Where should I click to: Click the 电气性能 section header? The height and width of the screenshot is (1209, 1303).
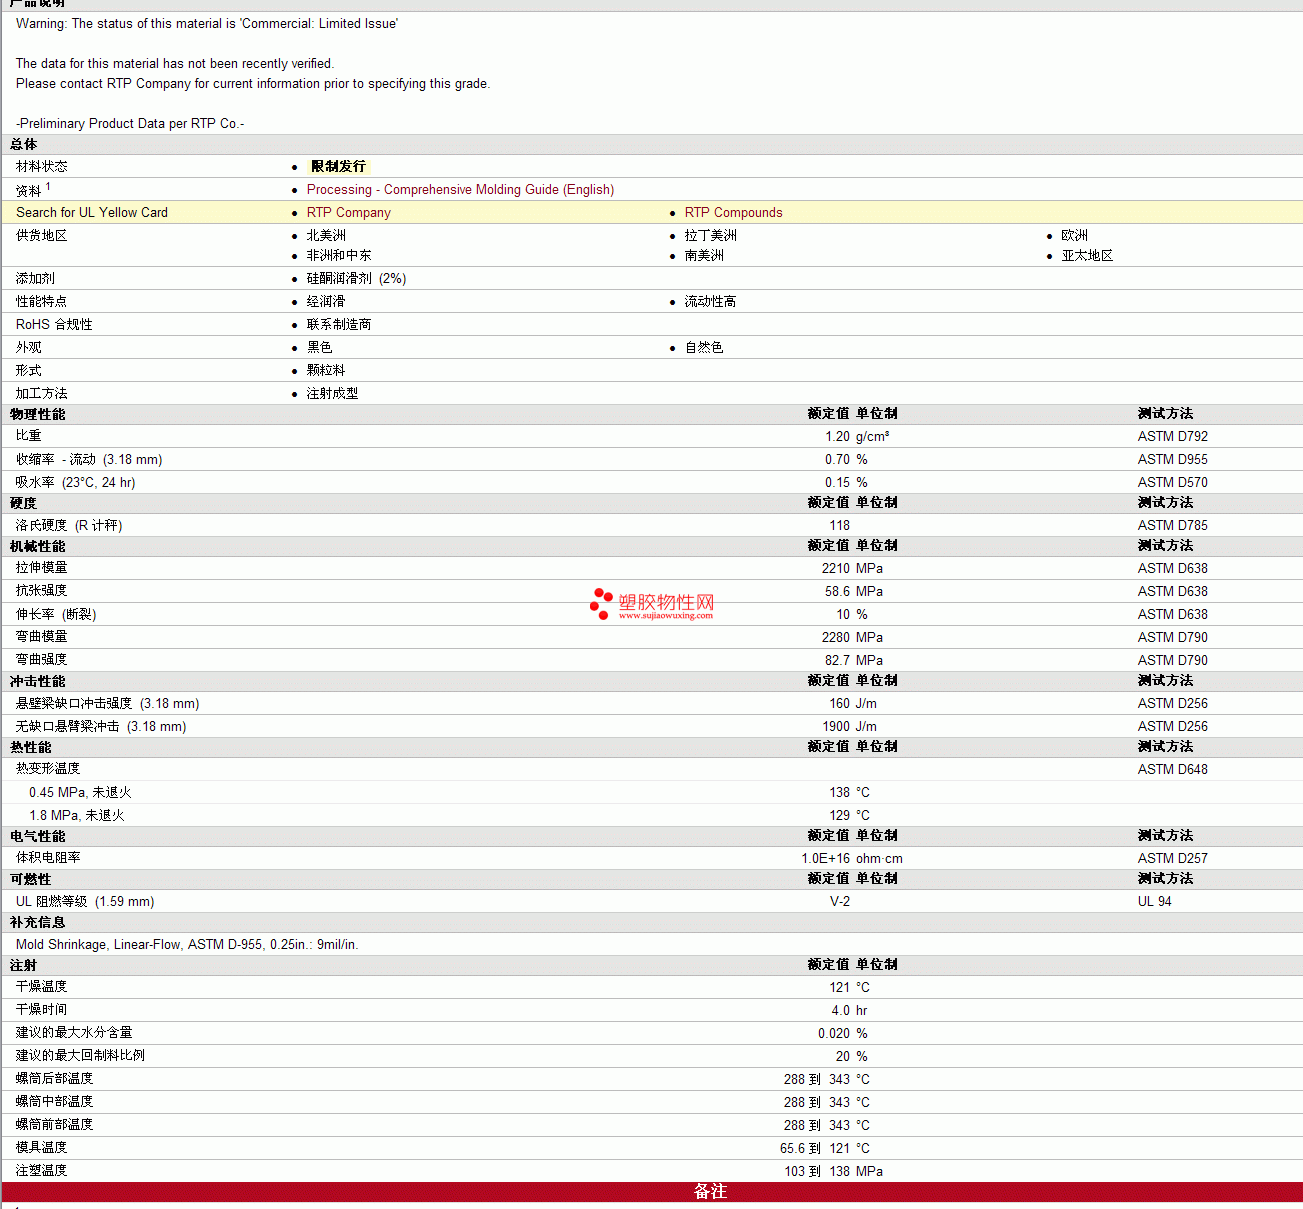[38, 837]
